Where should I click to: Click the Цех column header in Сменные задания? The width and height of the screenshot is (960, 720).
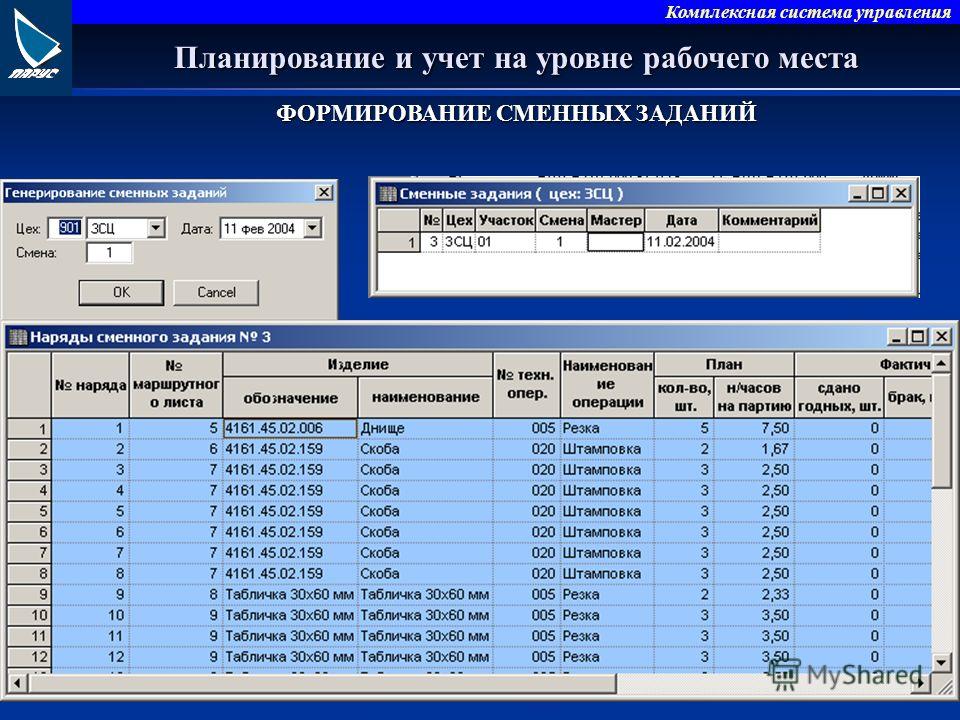(459, 220)
